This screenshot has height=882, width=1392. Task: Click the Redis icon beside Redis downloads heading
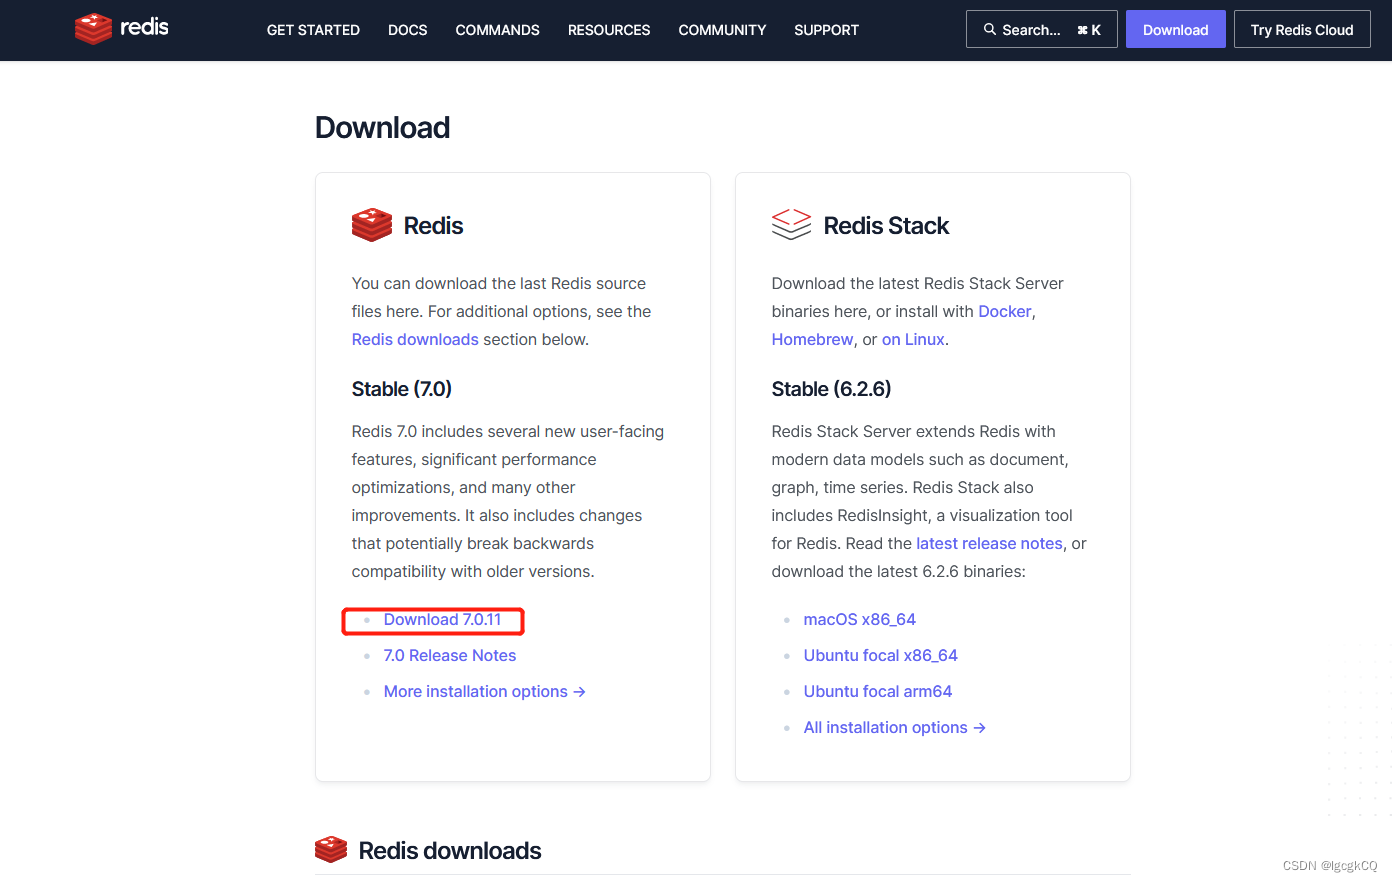click(331, 850)
